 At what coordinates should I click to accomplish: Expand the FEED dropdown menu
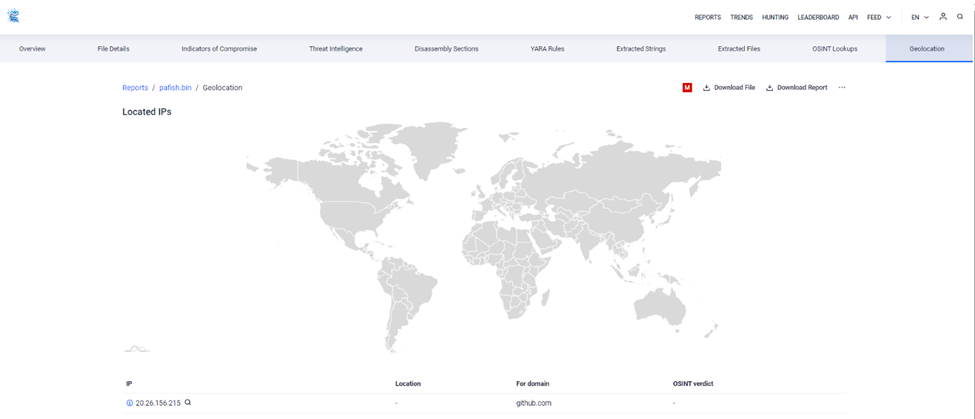point(879,17)
